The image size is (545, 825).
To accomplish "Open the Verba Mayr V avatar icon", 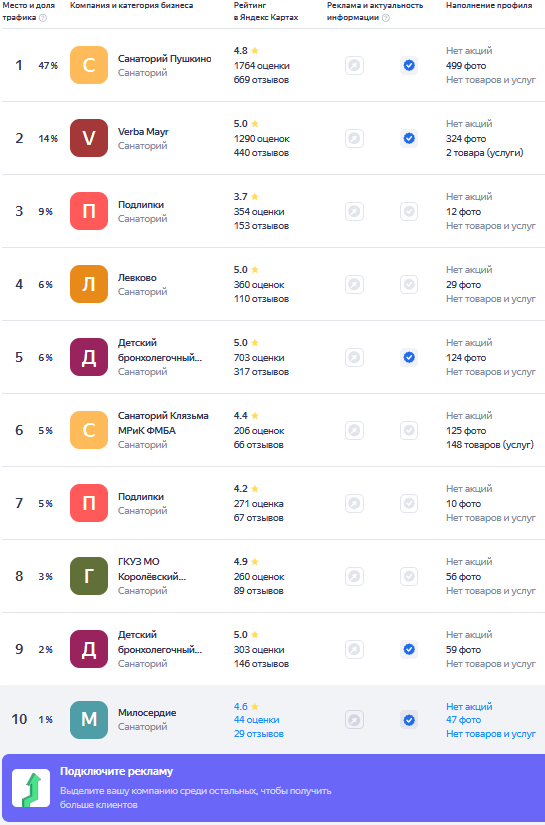I will [89, 138].
